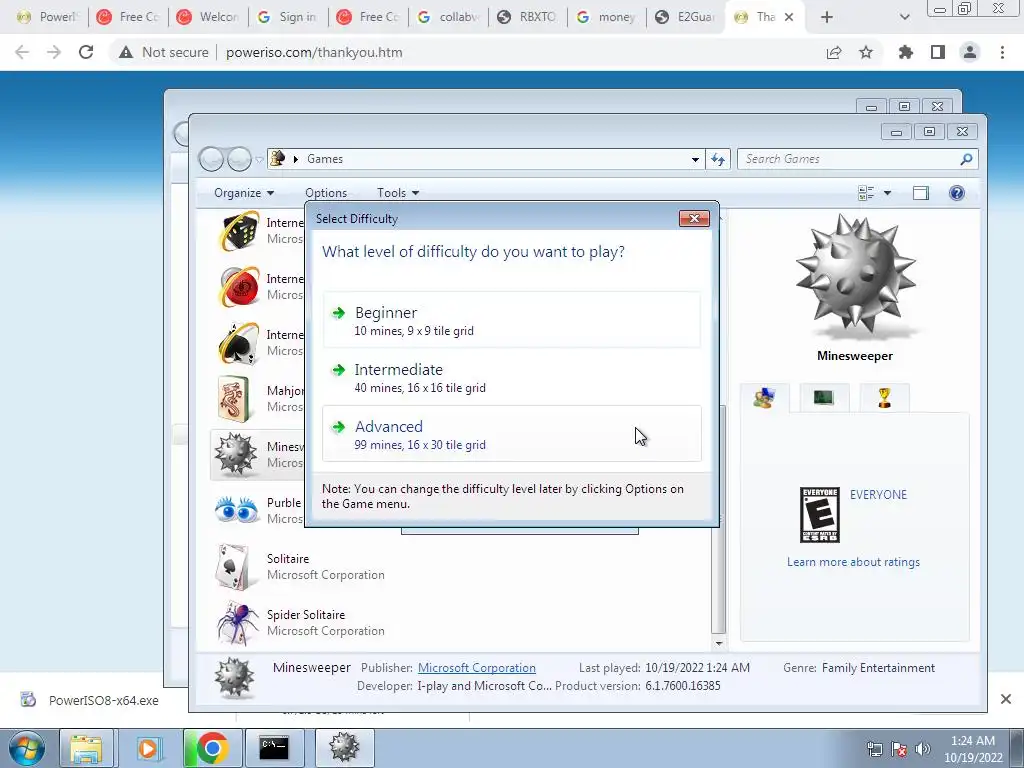Toggle Chrome side panel
The width and height of the screenshot is (1024, 768).
[x=938, y=52]
